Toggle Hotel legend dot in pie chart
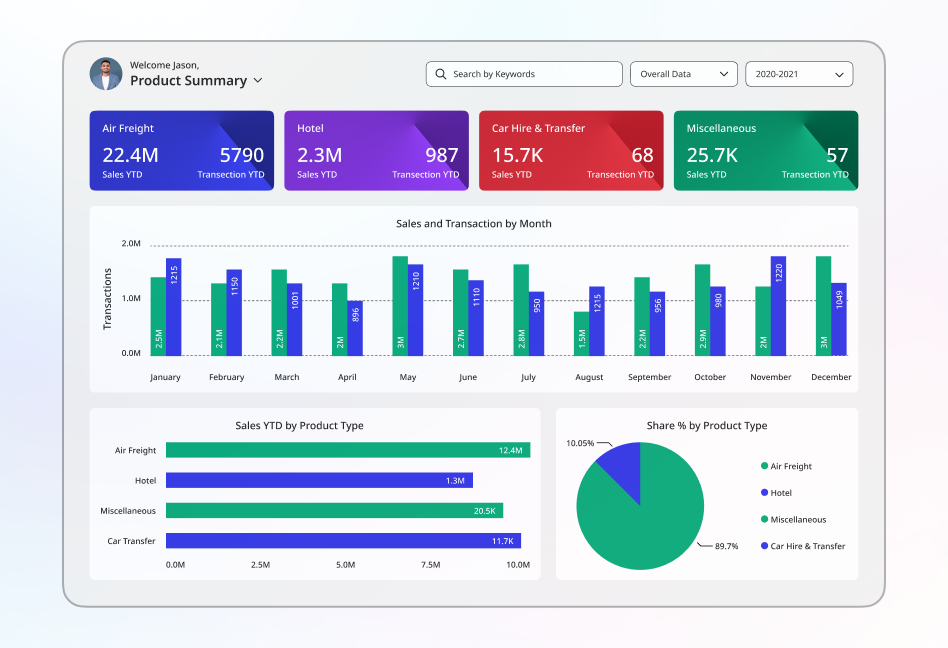 (764, 492)
